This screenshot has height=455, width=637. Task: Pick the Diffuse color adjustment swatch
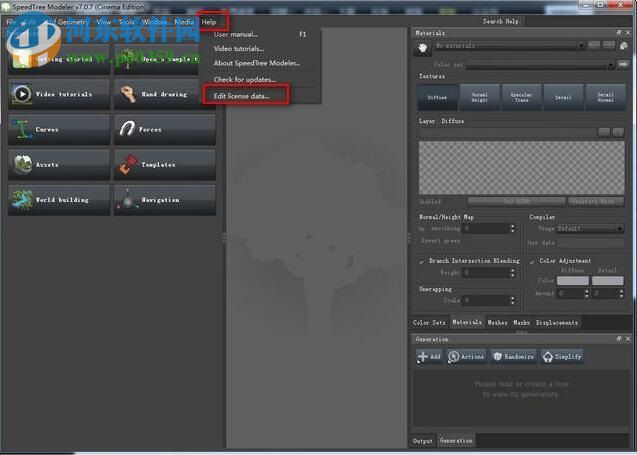point(573,281)
